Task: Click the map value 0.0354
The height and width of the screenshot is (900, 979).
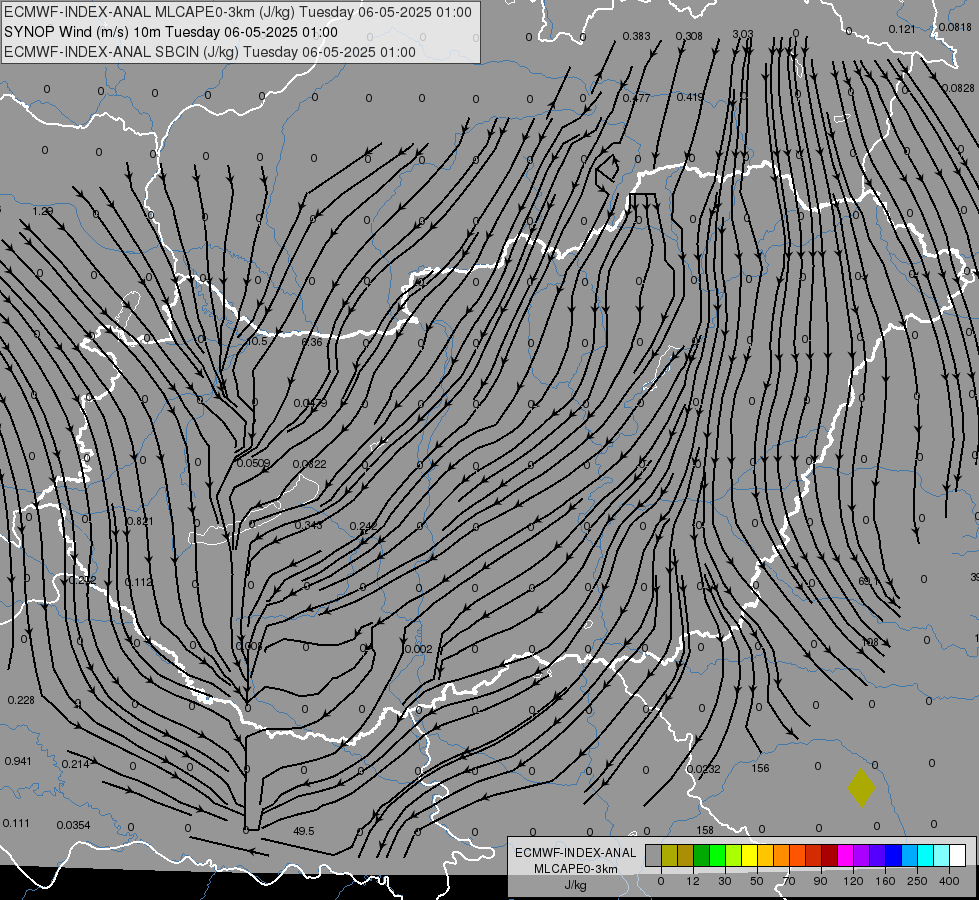Action: [x=74, y=825]
